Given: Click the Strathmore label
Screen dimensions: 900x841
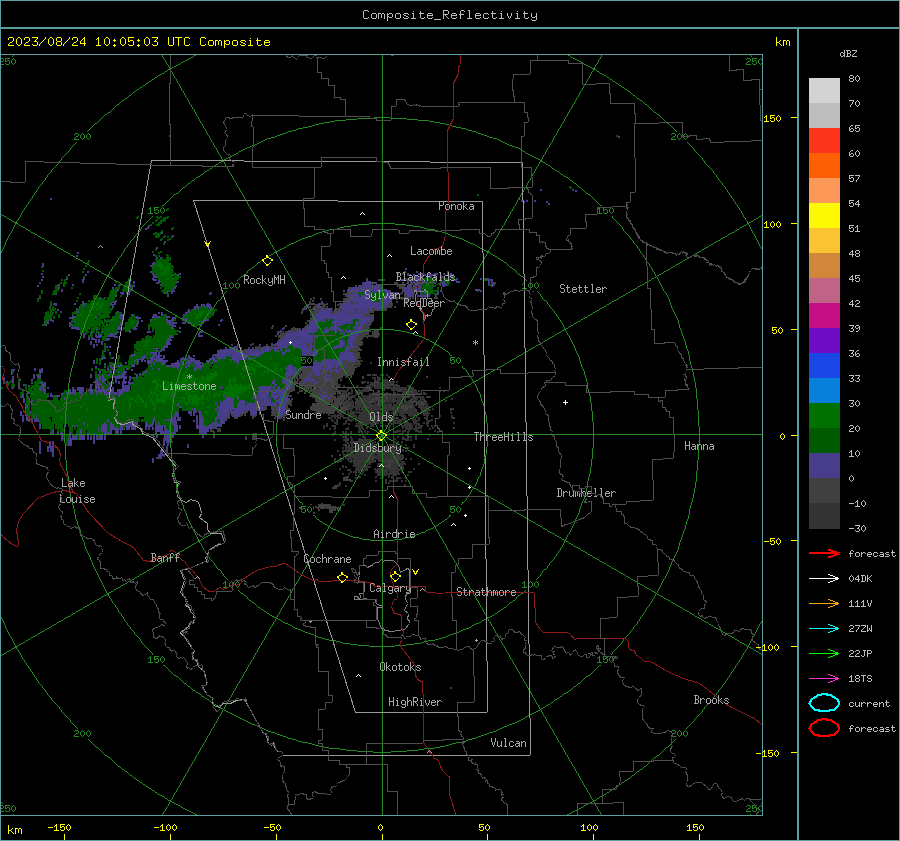Looking at the screenshot, I should click(486, 592).
